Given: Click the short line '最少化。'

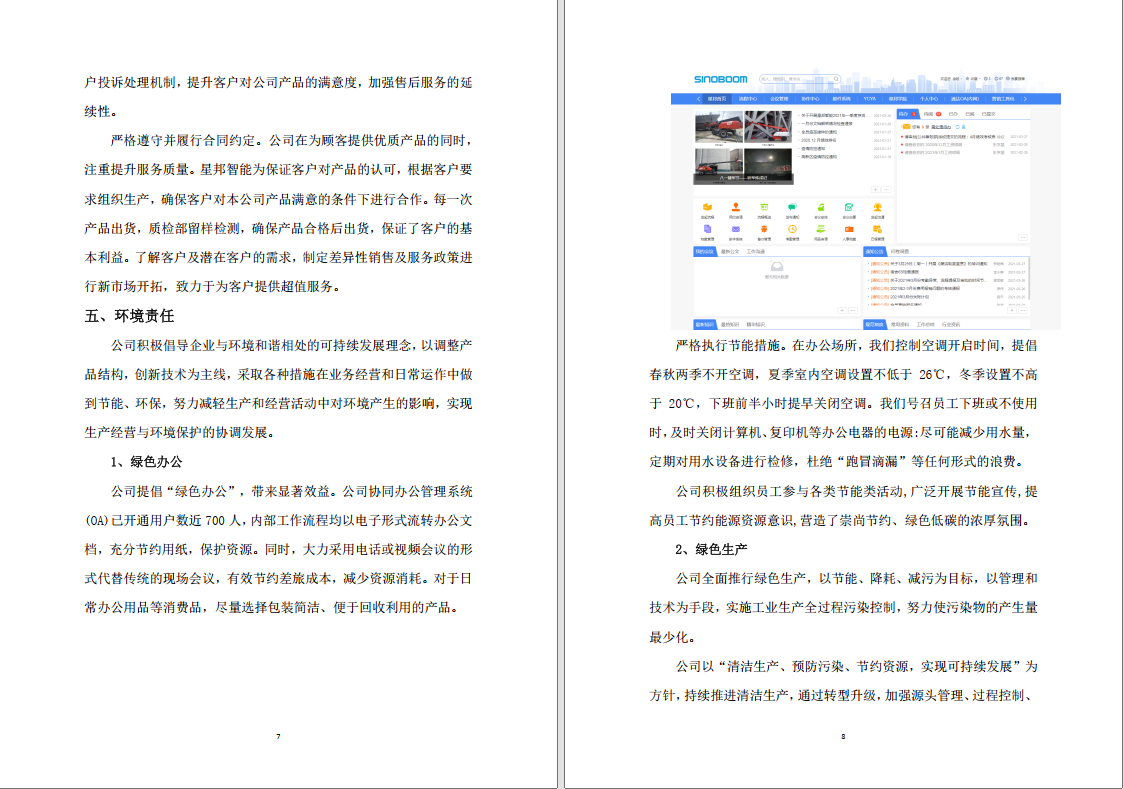Looking at the screenshot, I should tap(672, 637).
